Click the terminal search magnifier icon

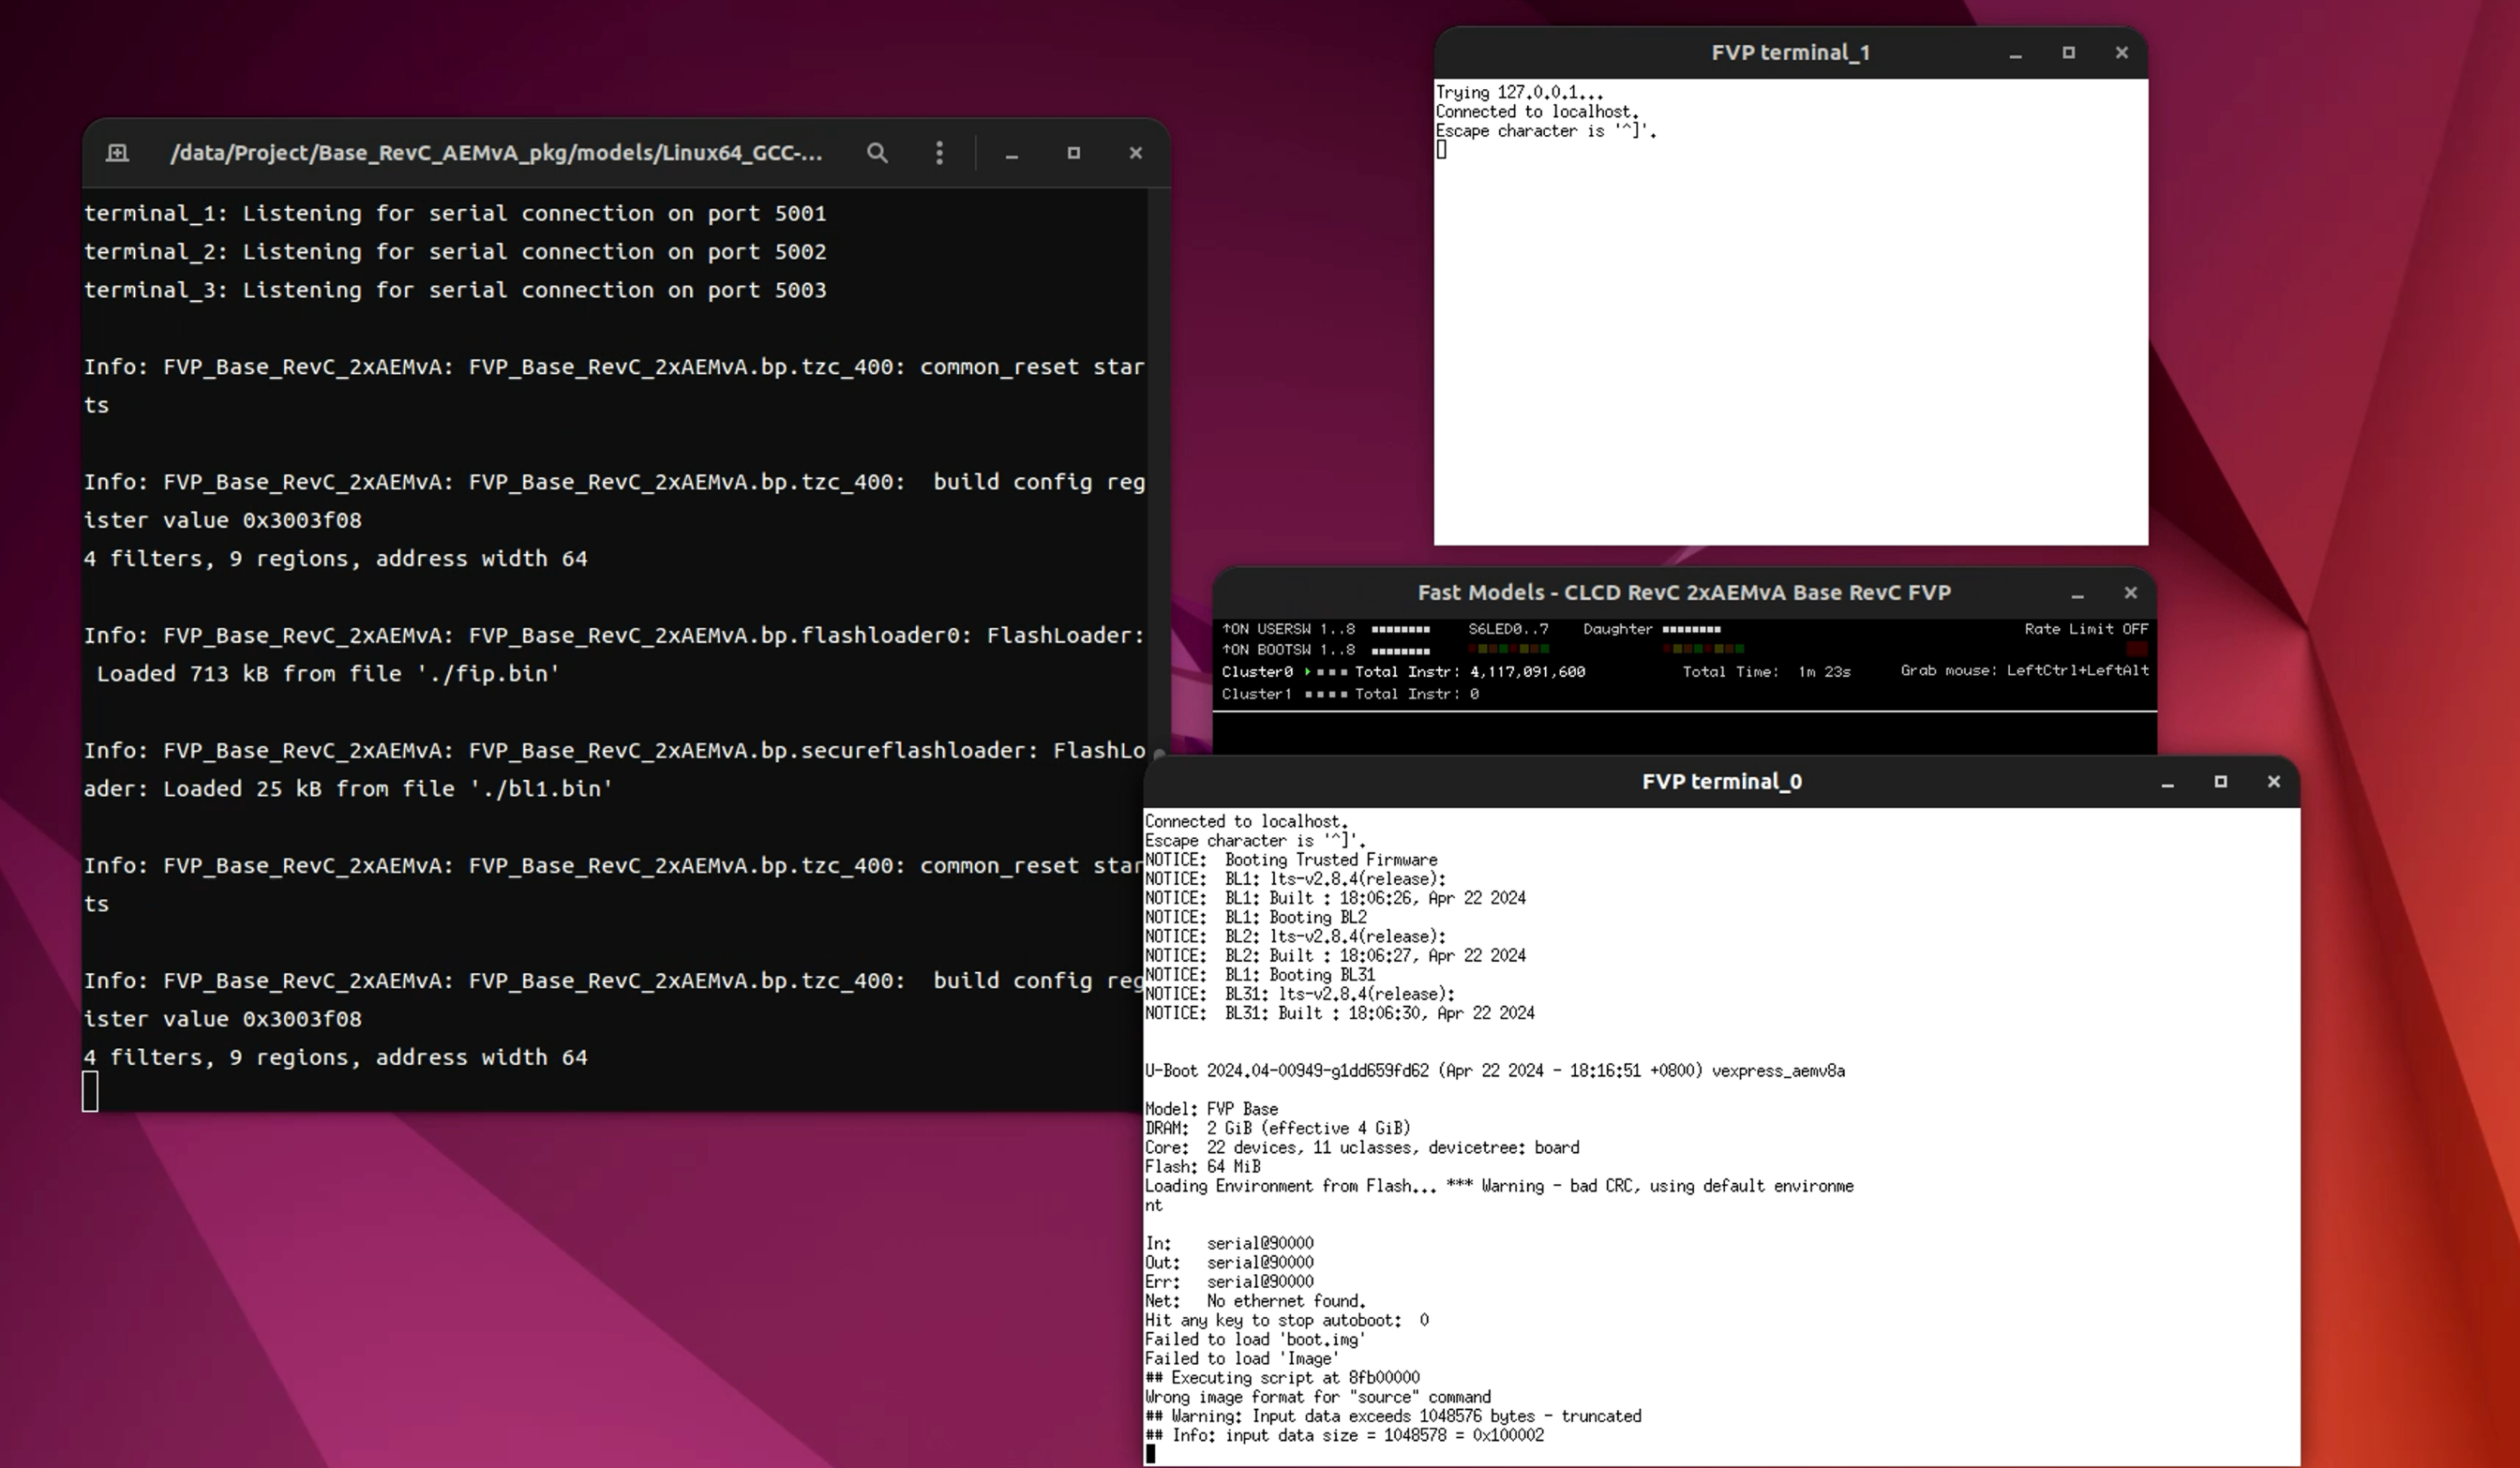877,153
